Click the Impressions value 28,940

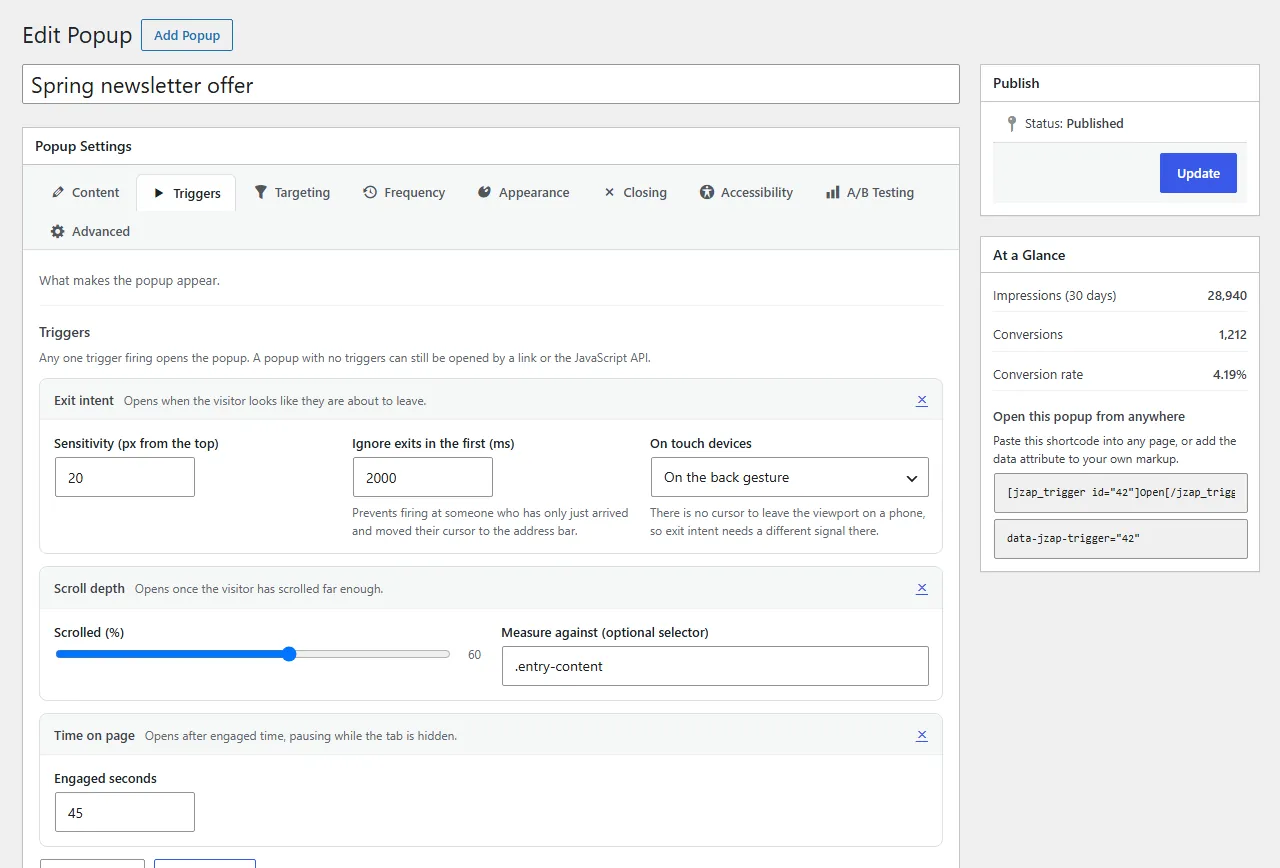click(1227, 295)
